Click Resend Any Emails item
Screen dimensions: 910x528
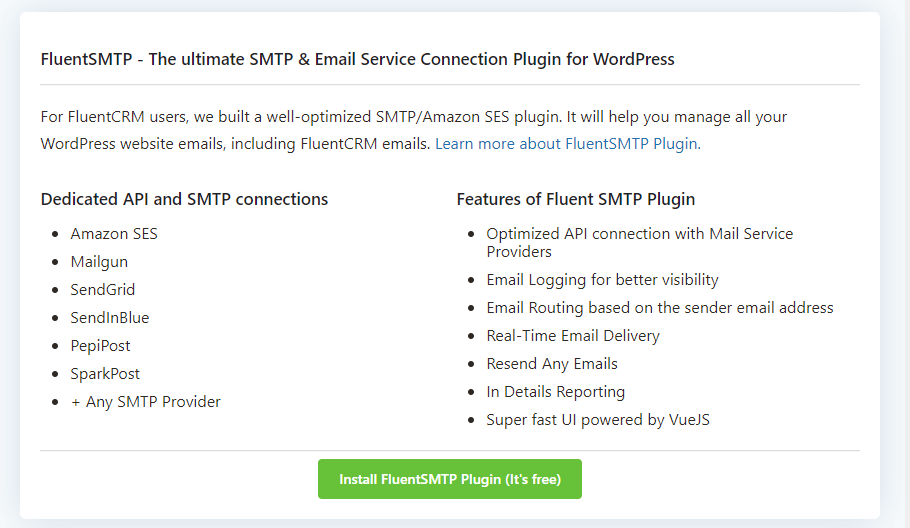tap(552, 364)
